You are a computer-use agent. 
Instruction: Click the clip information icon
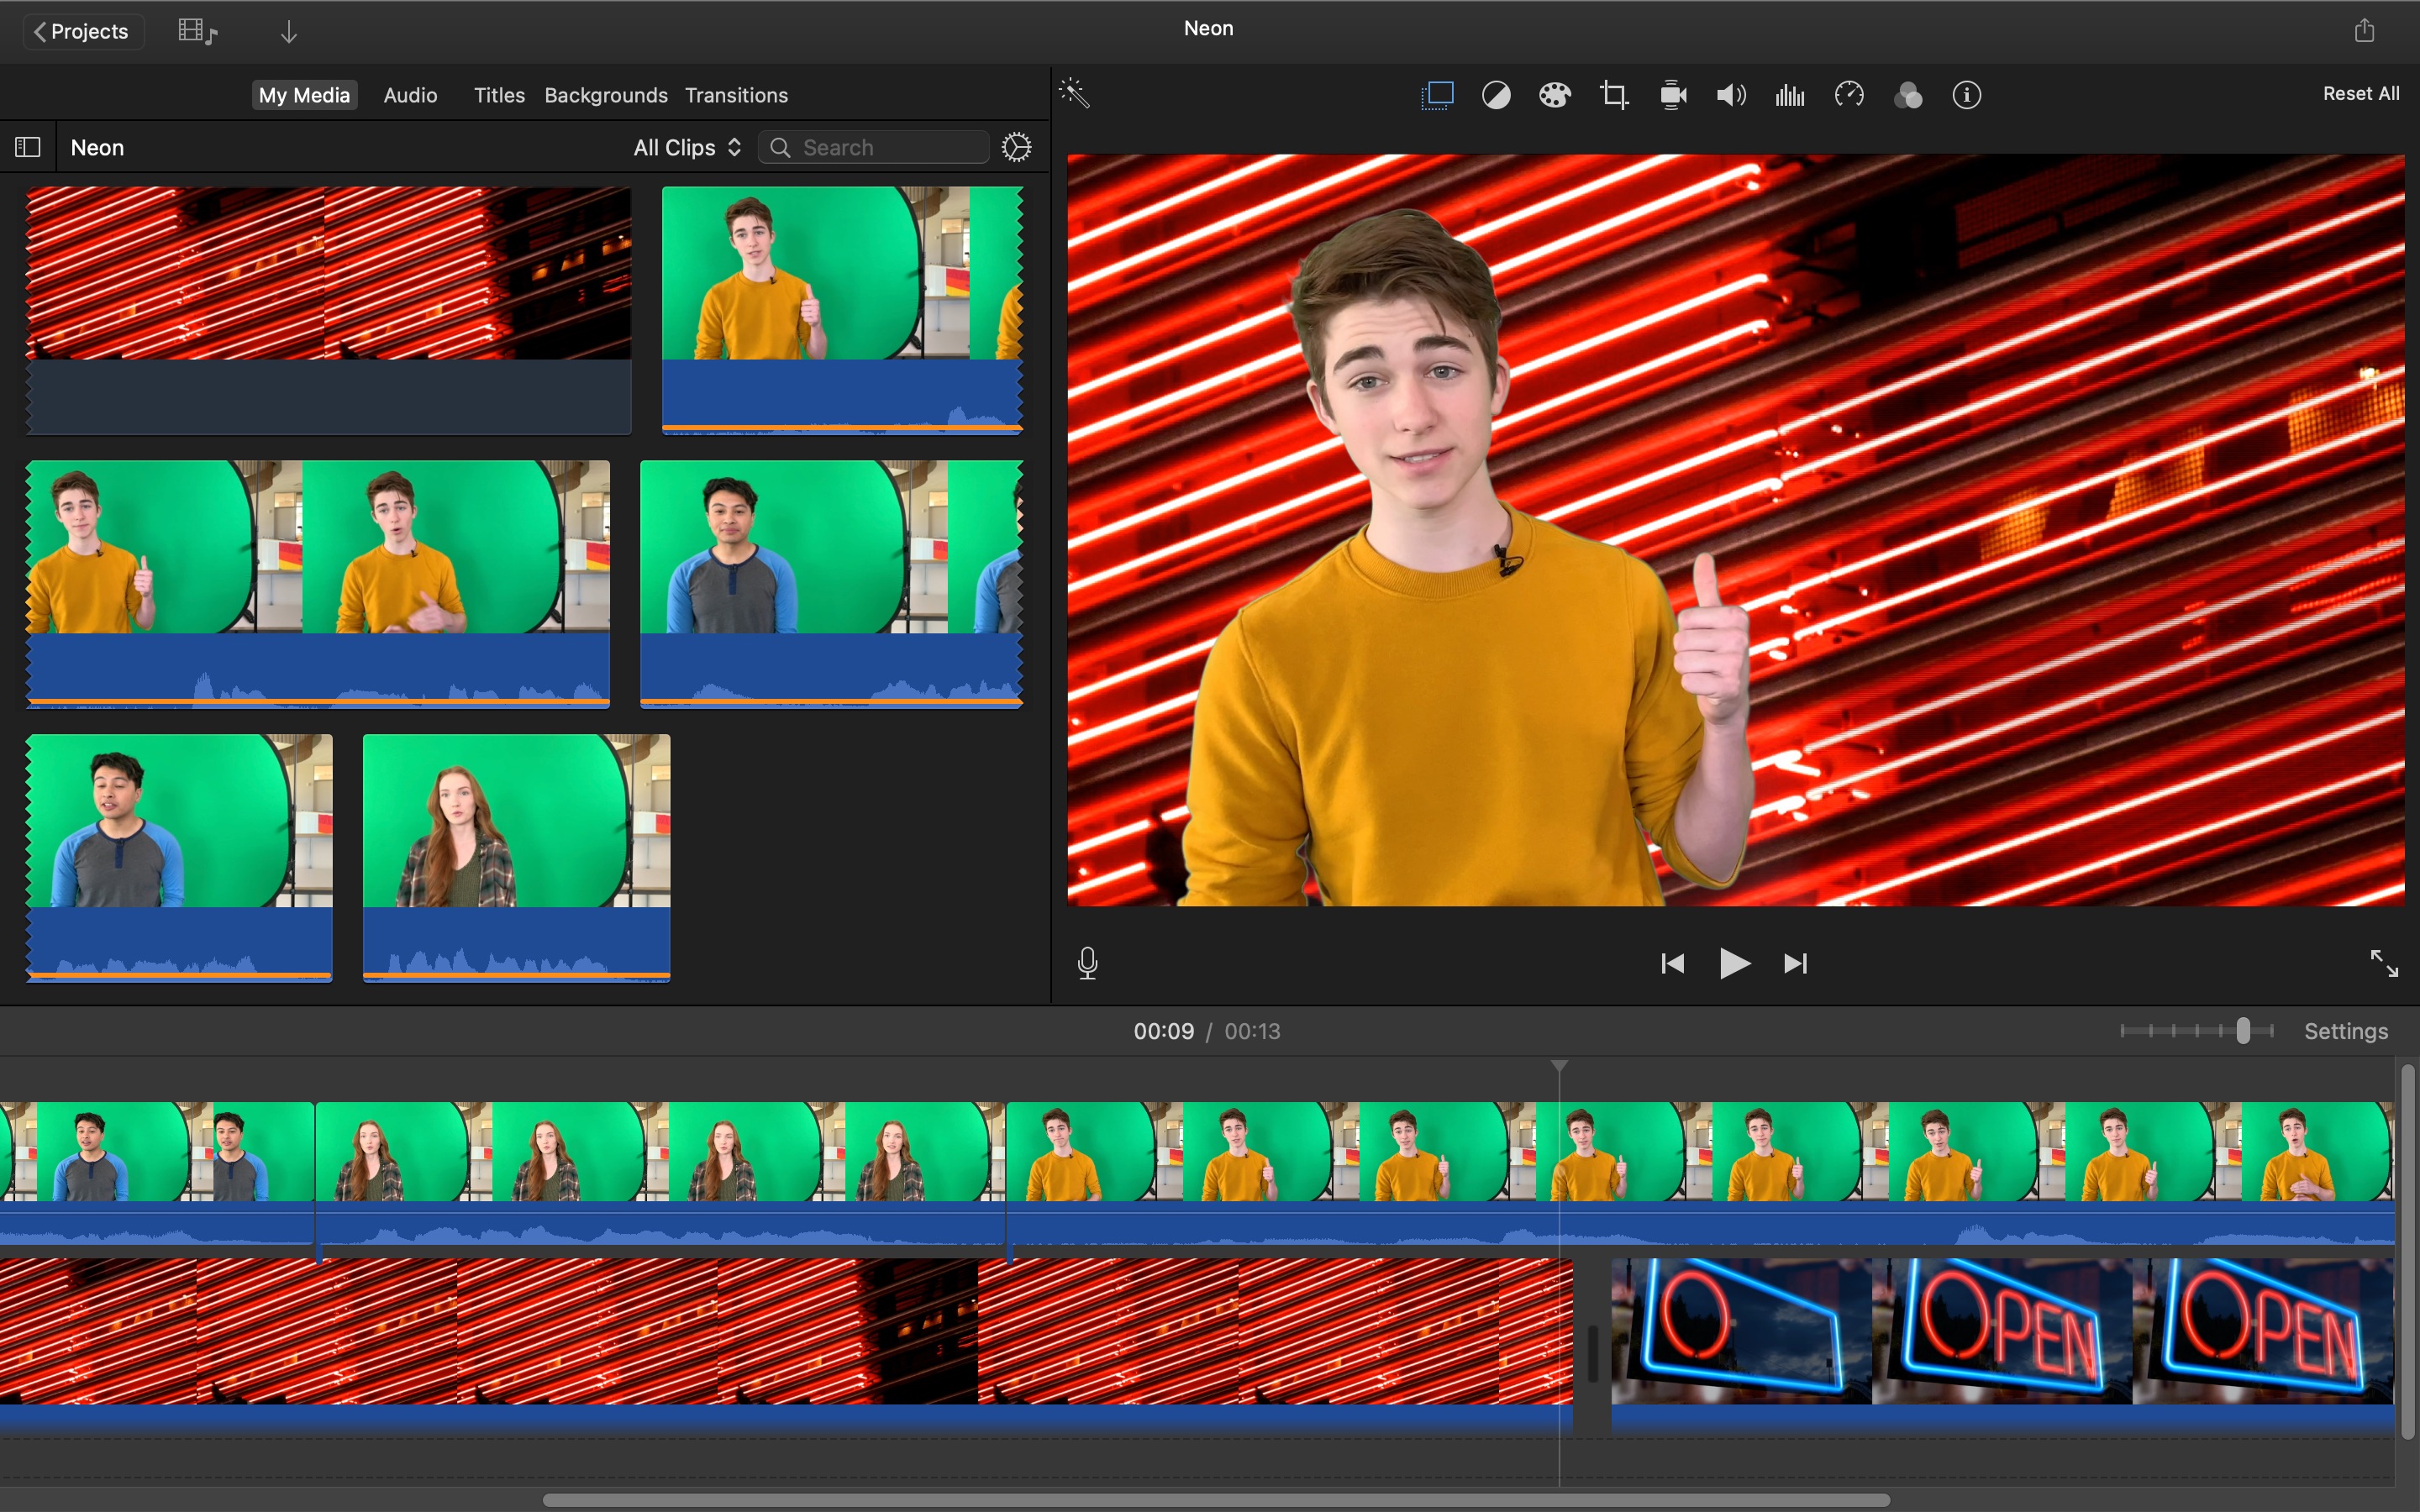point(1965,96)
